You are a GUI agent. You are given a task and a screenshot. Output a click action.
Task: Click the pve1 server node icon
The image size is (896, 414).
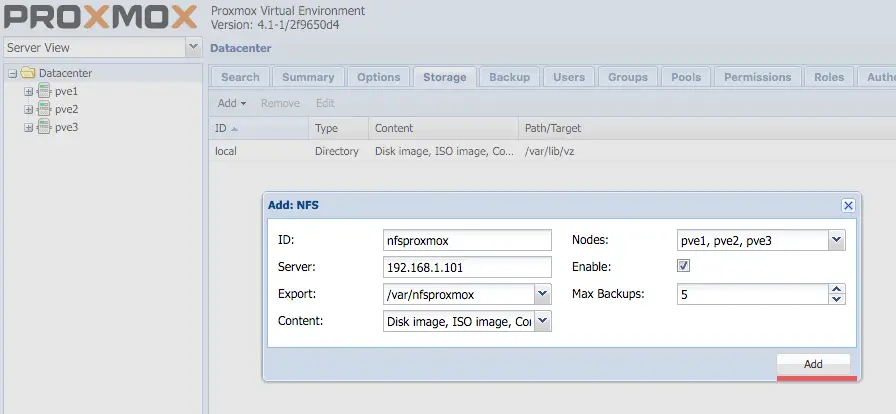(44, 91)
